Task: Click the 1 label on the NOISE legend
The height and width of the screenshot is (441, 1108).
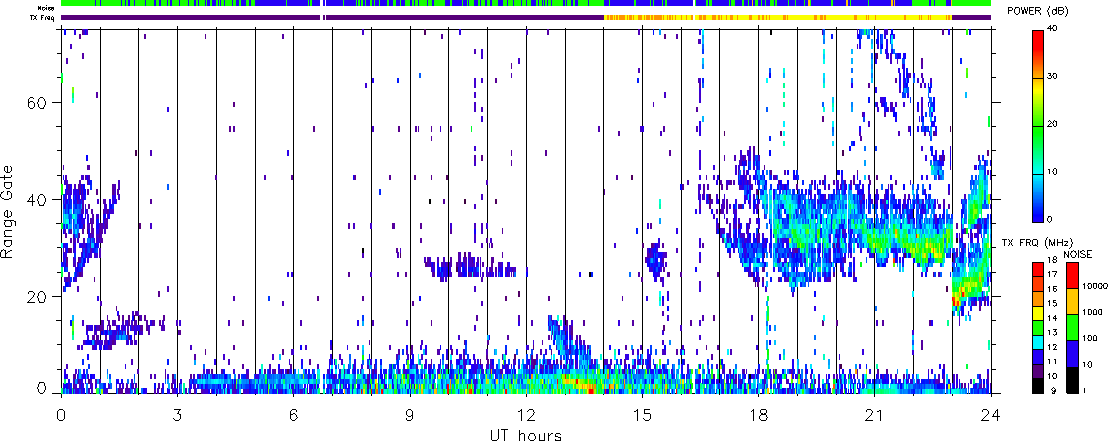Action: coord(1085,390)
